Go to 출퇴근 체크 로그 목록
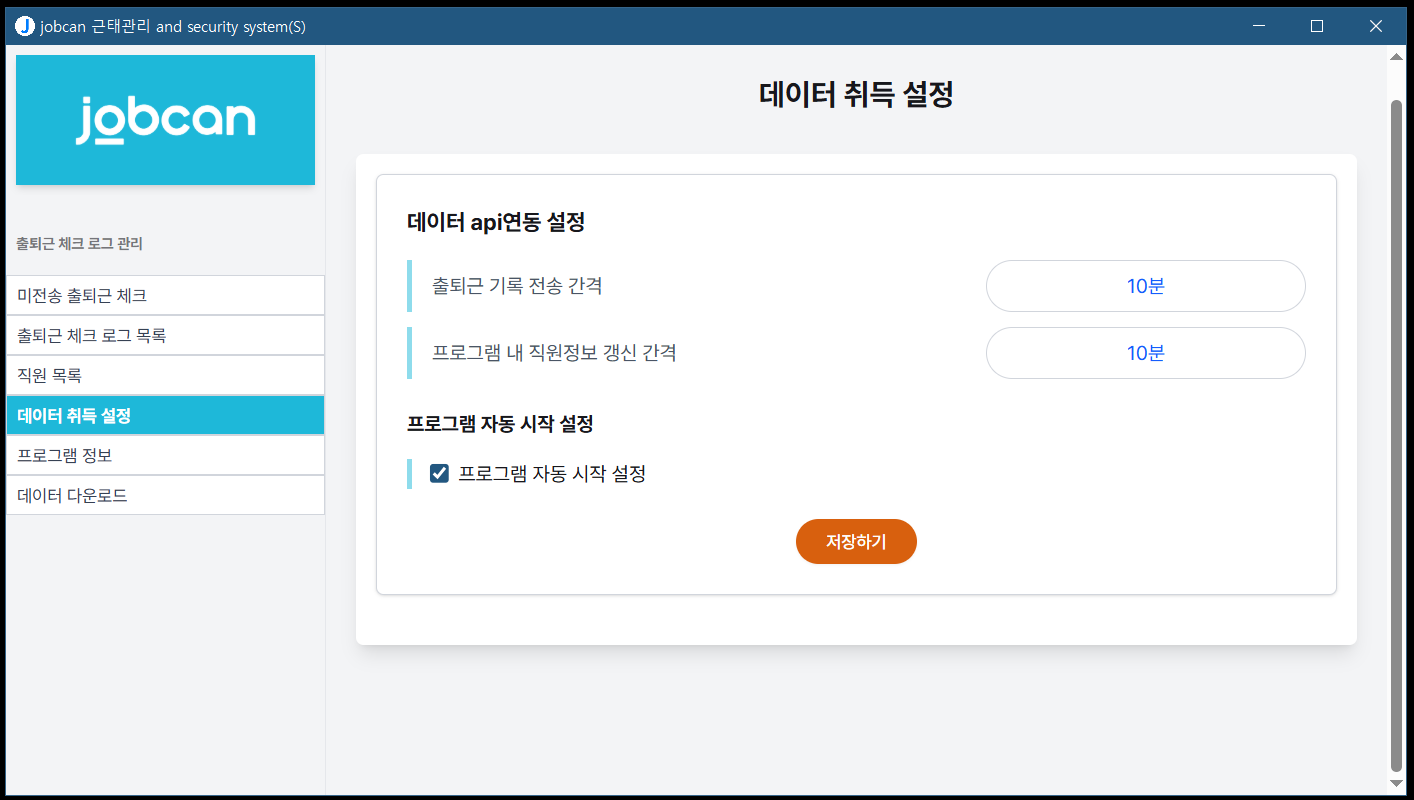The width and height of the screenshot is (1414, 800). [x=165, y=335]
